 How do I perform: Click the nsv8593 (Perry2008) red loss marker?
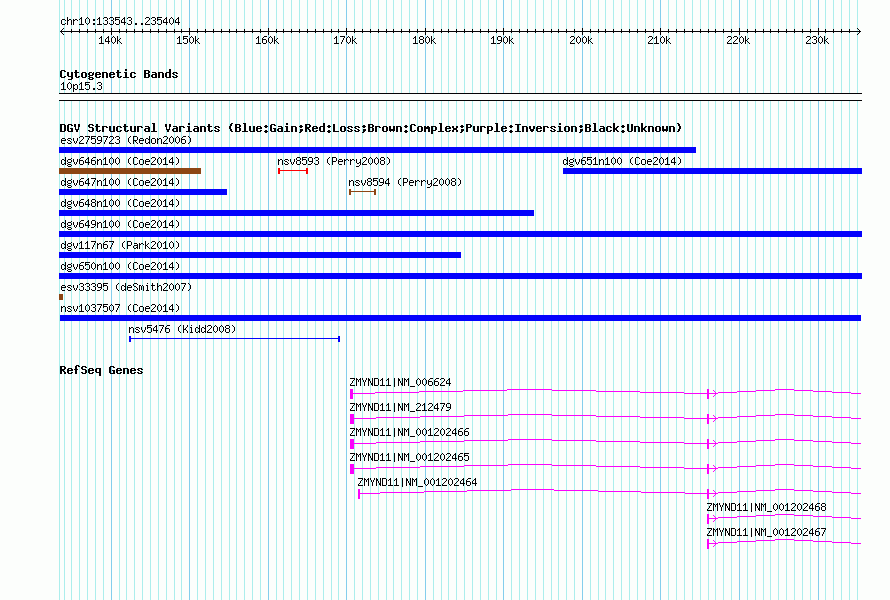[x=293, y=171]
